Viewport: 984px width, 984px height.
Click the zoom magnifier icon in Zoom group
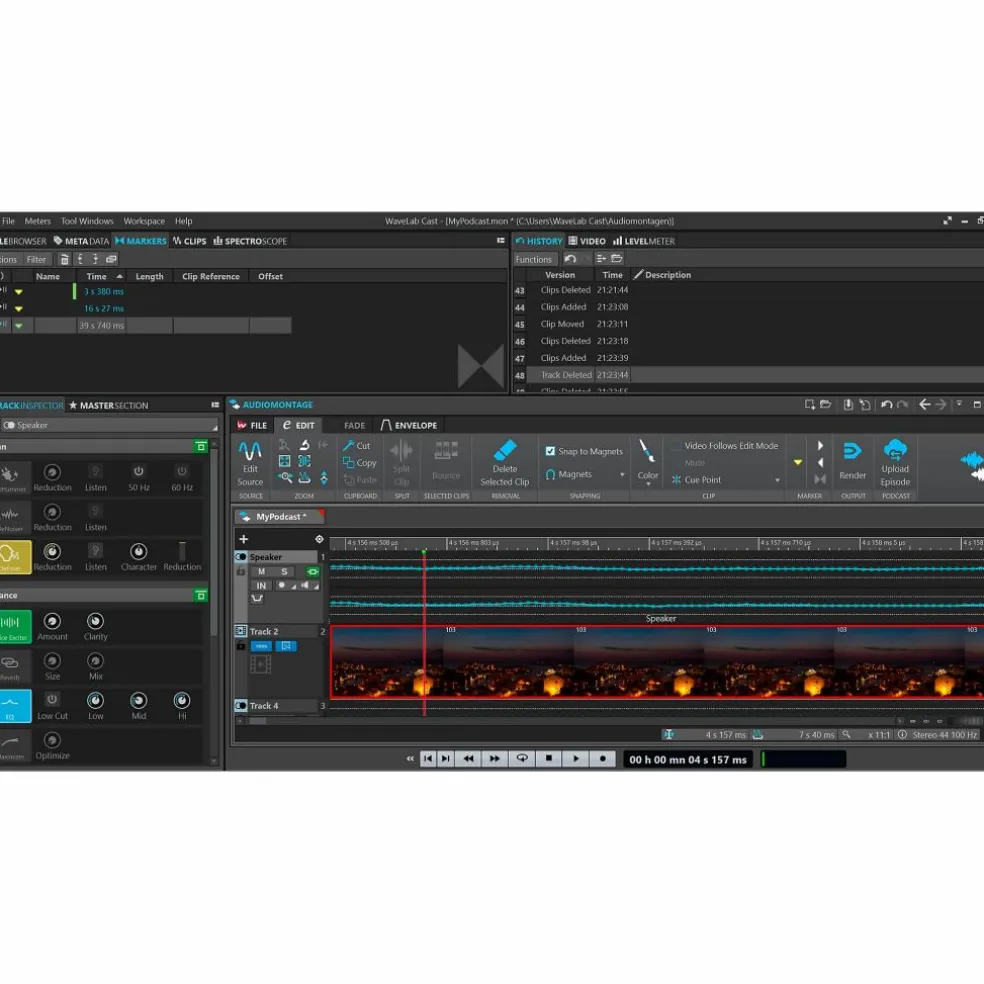click(x=285, y=478)
